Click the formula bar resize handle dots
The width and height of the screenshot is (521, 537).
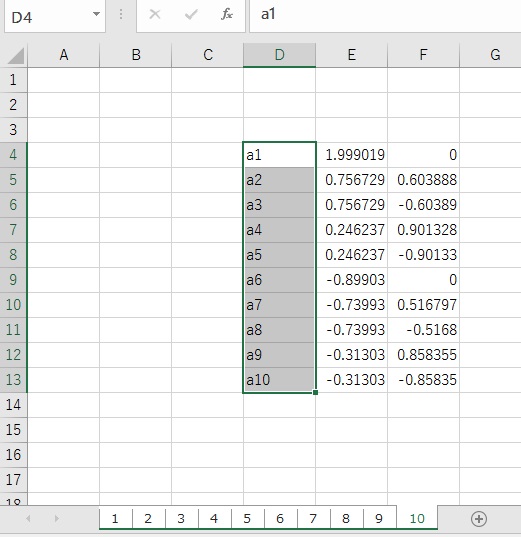(121, 14)
